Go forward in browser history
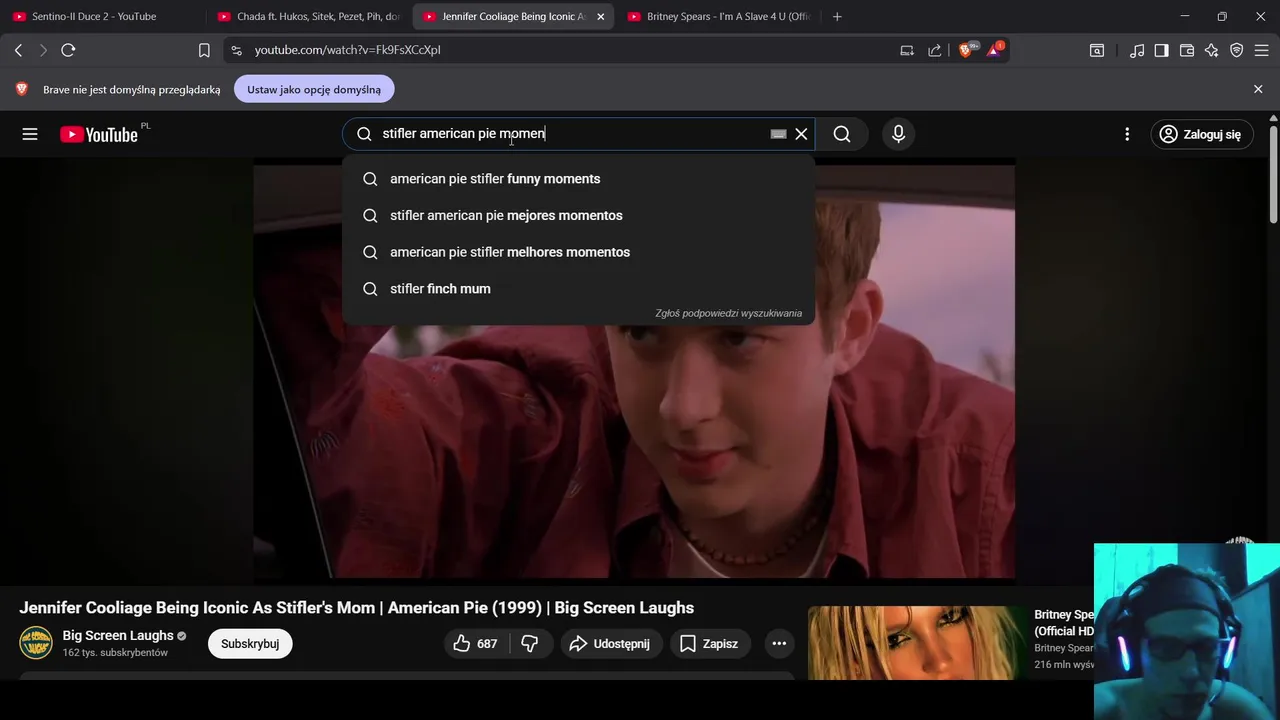This screenshot has width=1280, height=720. (x=42, y=50)
